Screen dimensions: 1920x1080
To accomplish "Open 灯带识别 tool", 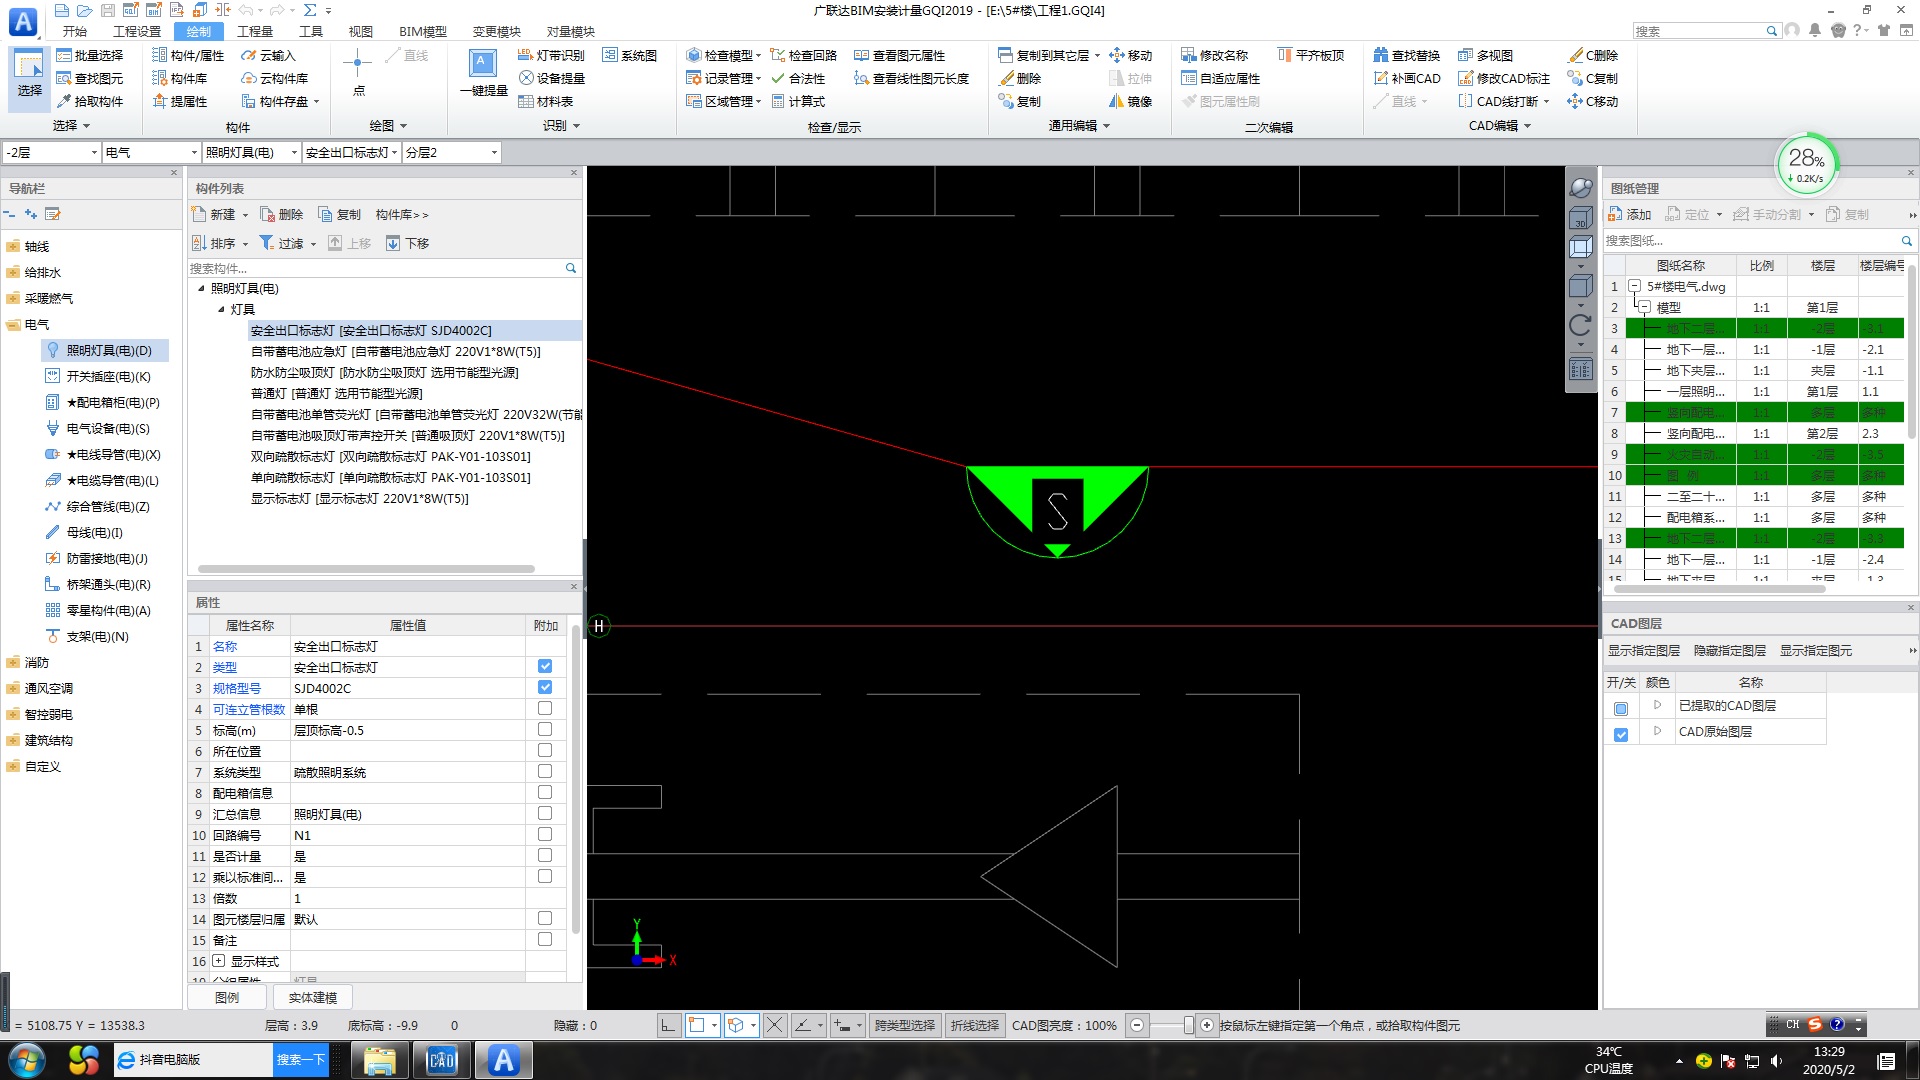I will pos(550,55).
